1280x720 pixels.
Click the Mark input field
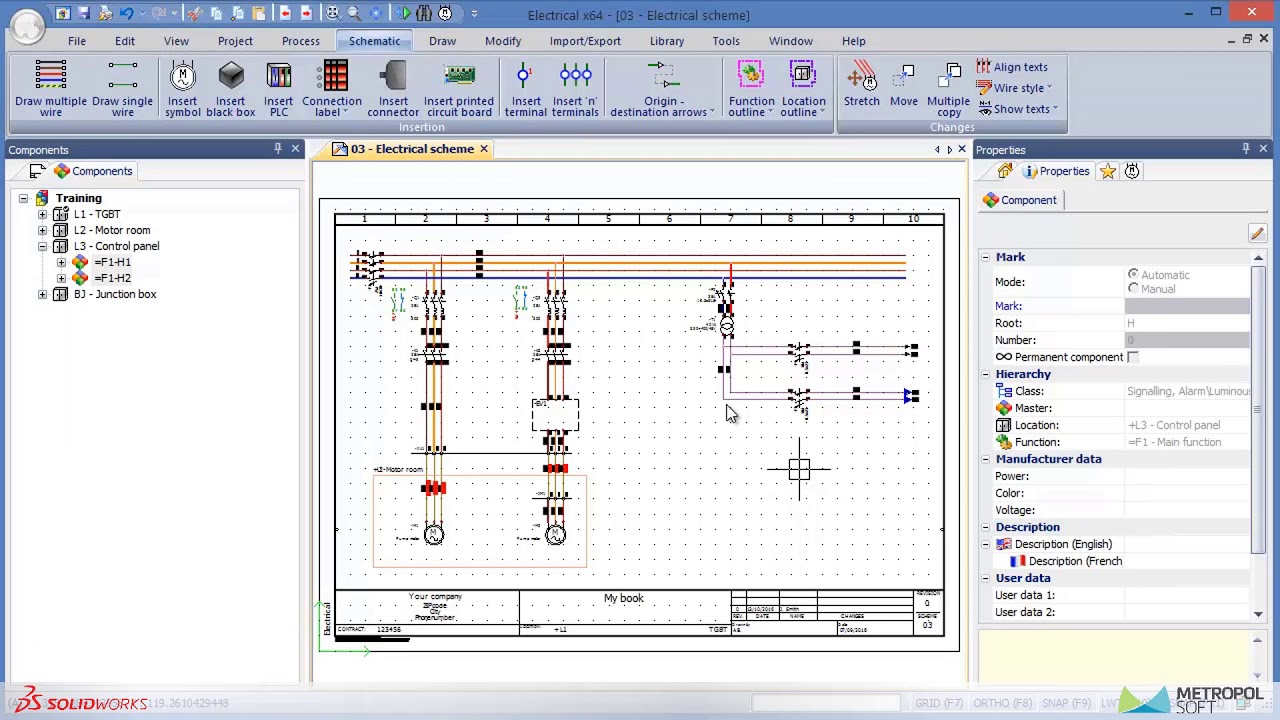point(1189,306)
